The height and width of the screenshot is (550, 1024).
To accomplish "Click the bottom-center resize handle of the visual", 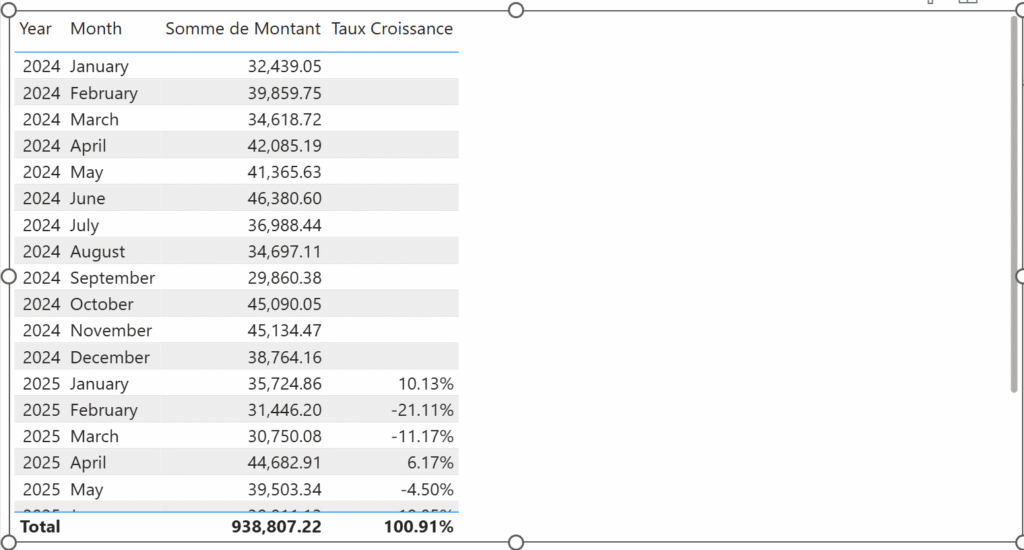I will pos(516,542).
